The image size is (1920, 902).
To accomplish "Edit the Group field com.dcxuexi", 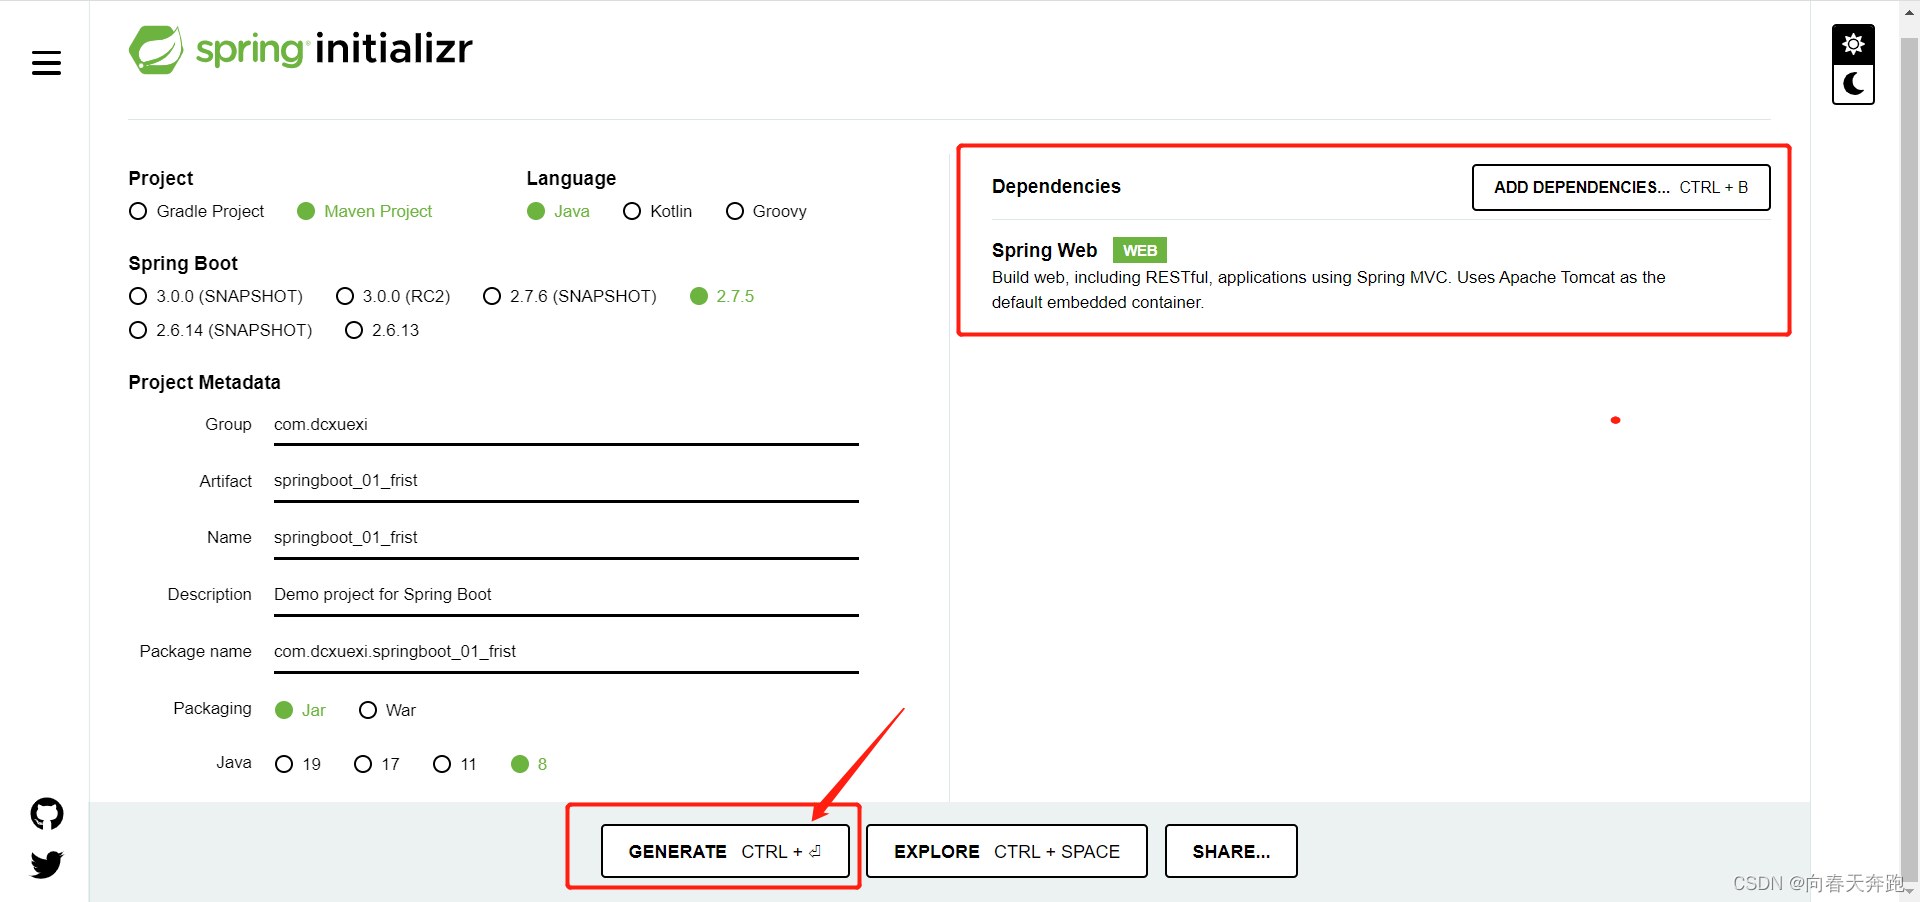I will pos(566,425).
